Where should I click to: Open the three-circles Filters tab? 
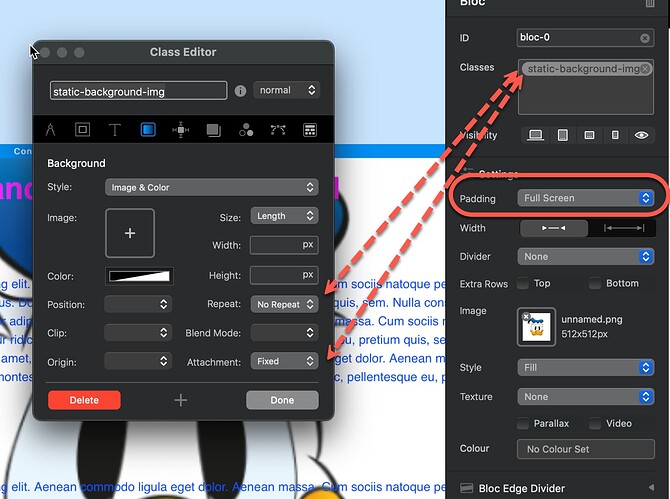[x=245, y=130]
